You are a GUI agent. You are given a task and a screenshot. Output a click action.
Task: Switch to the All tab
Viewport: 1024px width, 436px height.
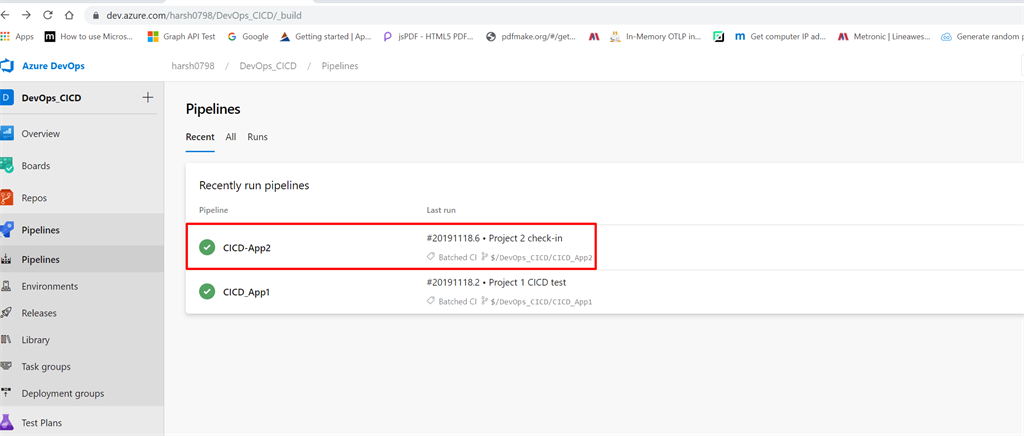tap(231, 137)
